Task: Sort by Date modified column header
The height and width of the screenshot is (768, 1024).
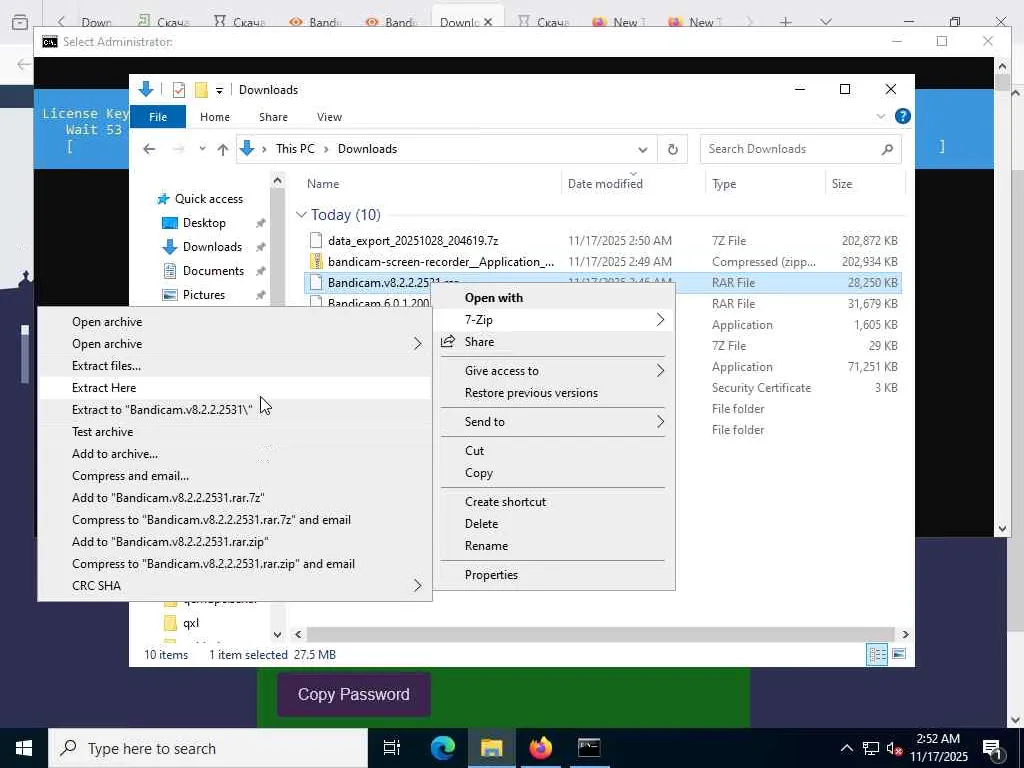Action: [x=605, y=184]
